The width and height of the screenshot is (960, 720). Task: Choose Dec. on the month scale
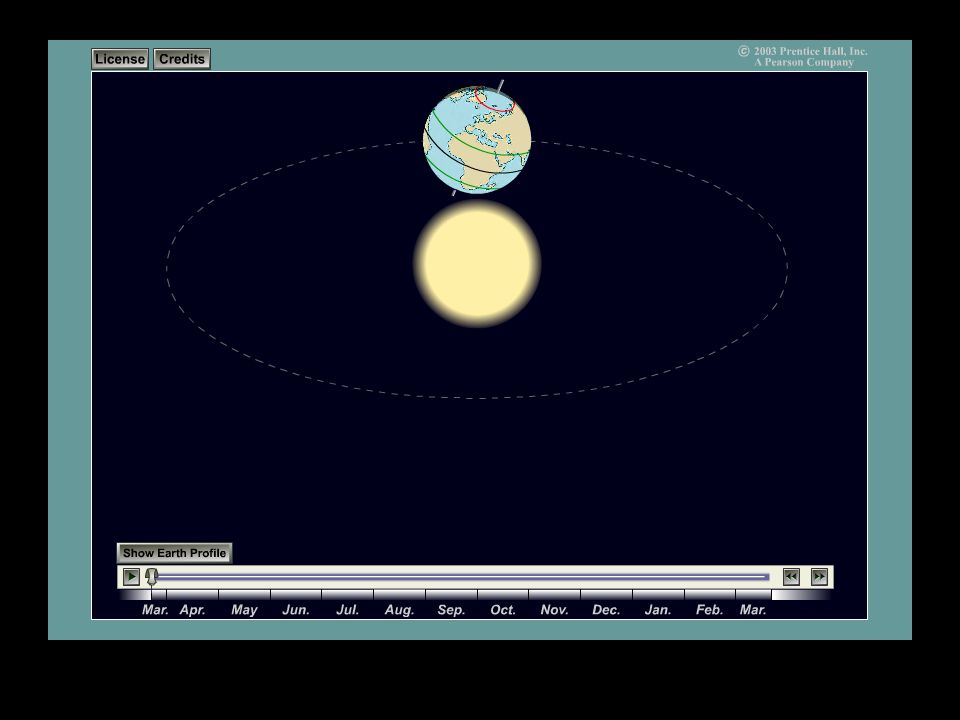click(x=606, y=610)
